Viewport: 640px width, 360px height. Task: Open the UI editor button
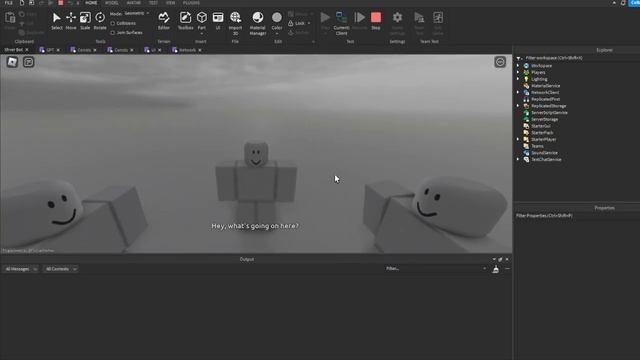click(218, 21)
